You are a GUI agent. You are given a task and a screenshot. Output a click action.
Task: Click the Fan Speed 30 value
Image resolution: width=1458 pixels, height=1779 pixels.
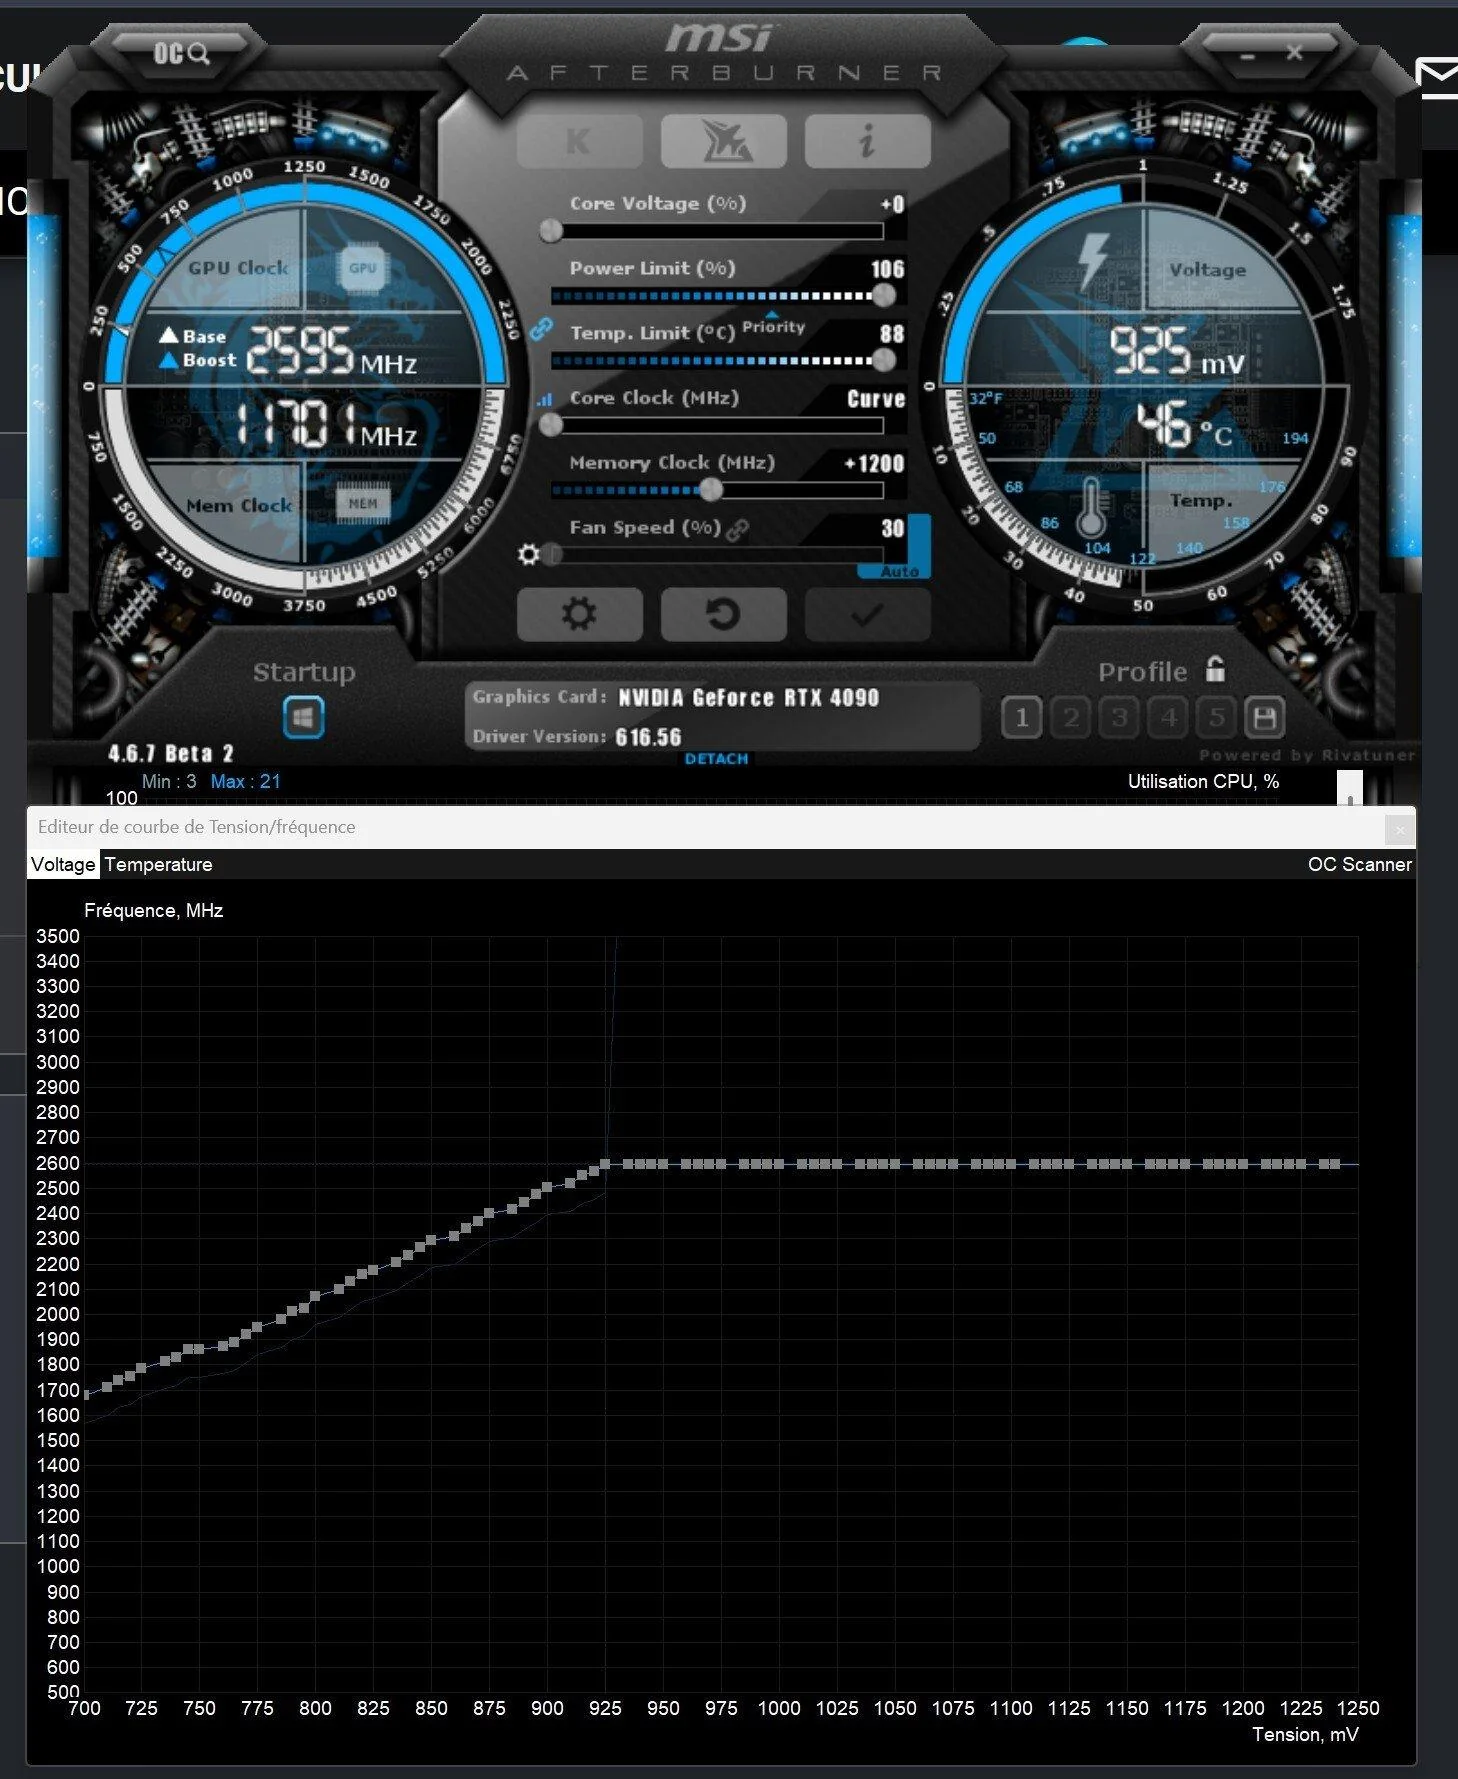[x=893, y=528]
